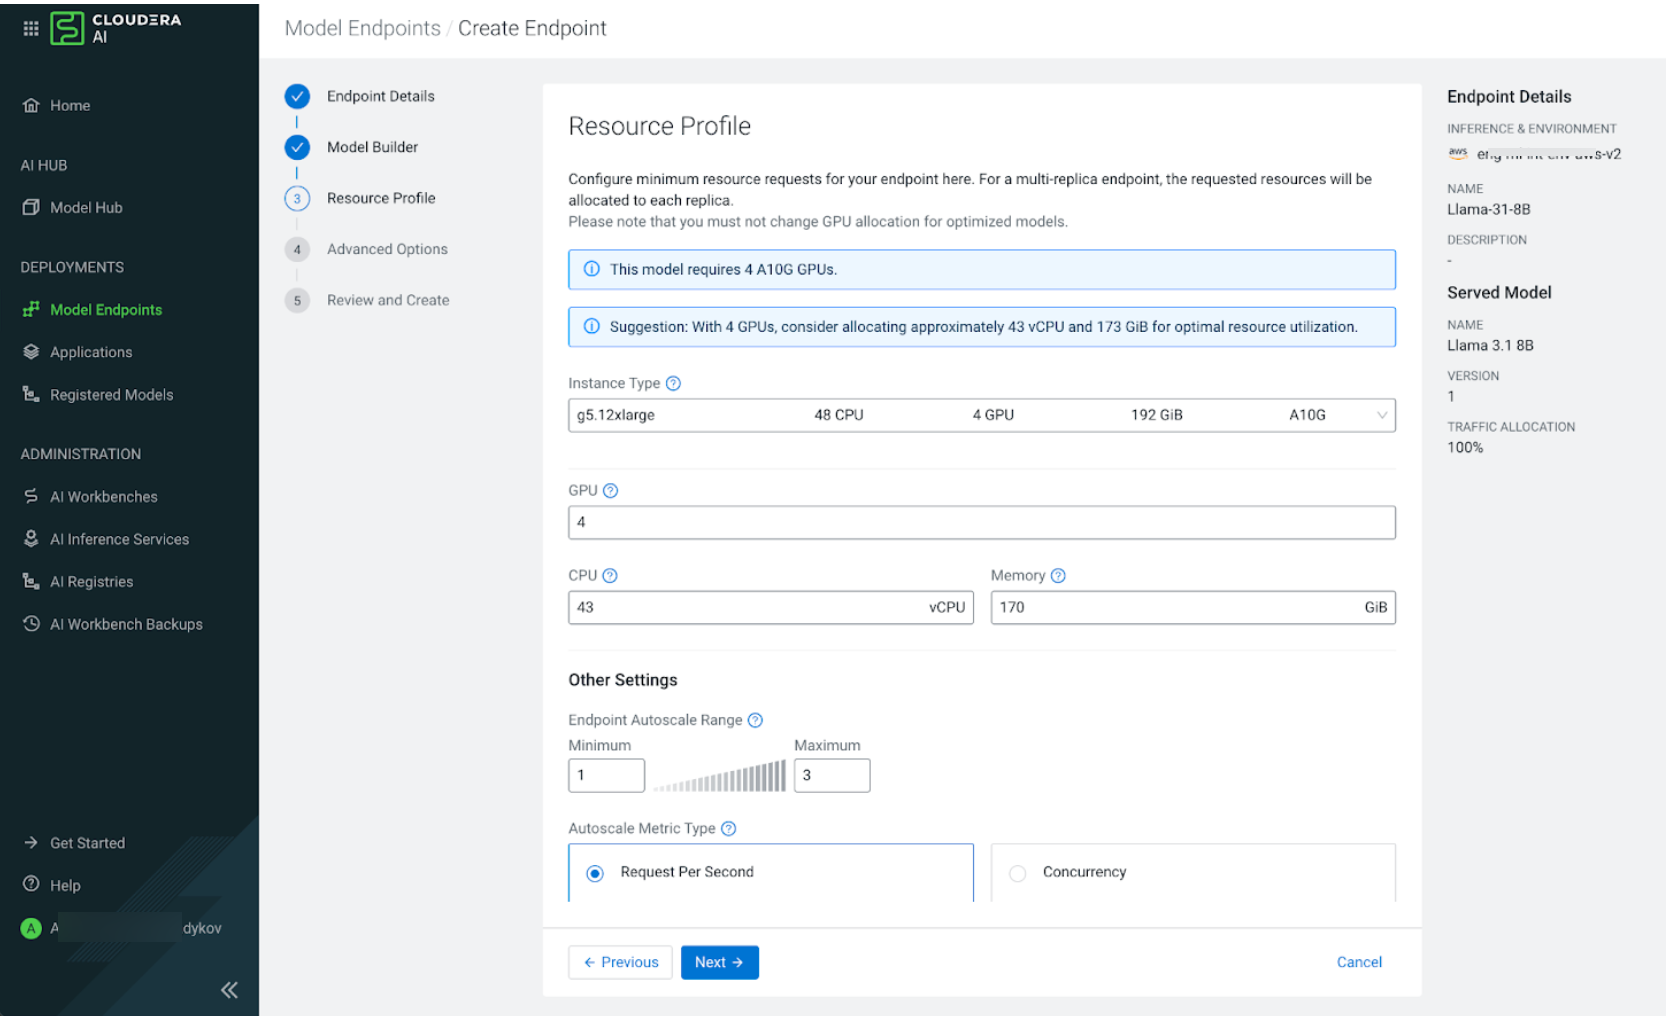
Task: Navigate to AI Inference Services
Action: click(x=119, y=539)
